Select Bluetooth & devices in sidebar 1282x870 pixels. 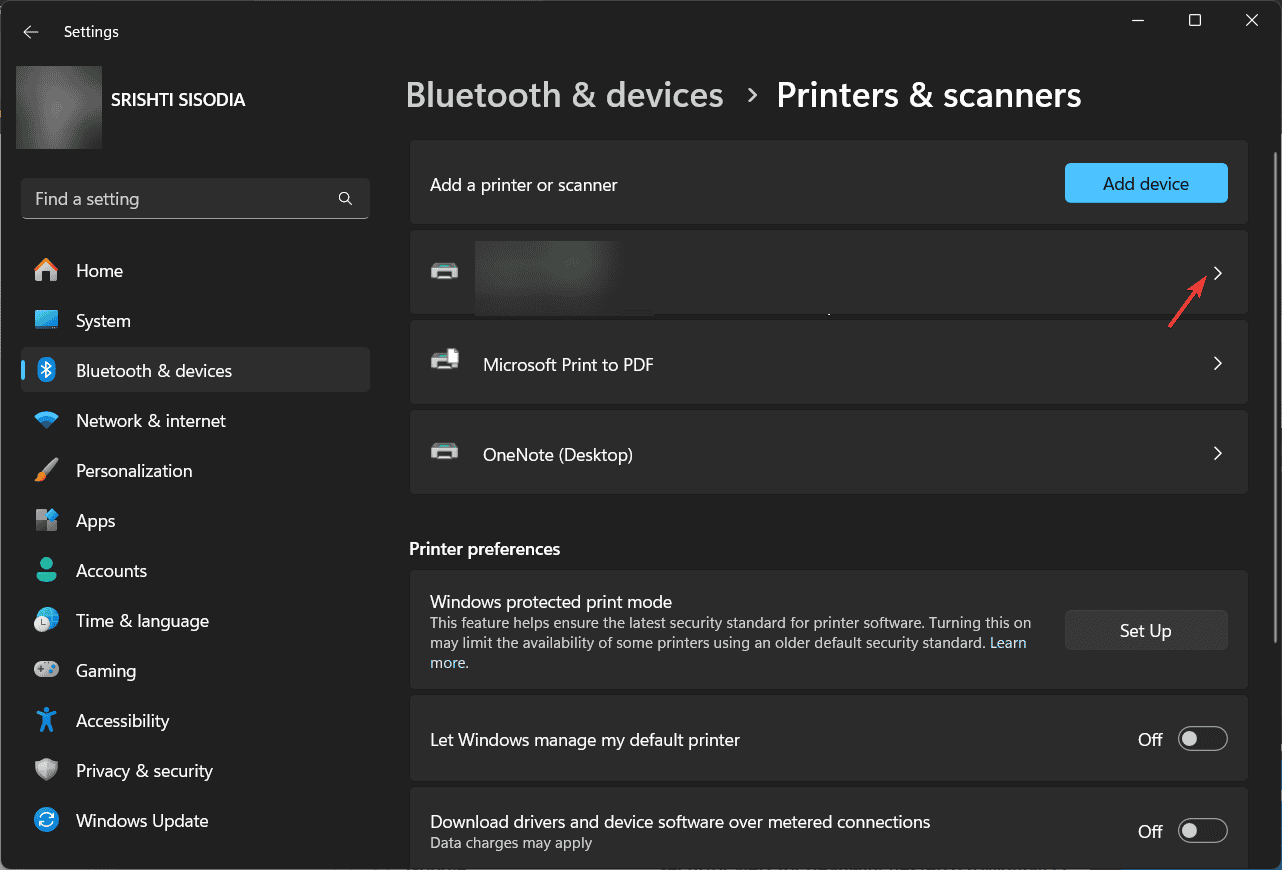coord(195,371)
